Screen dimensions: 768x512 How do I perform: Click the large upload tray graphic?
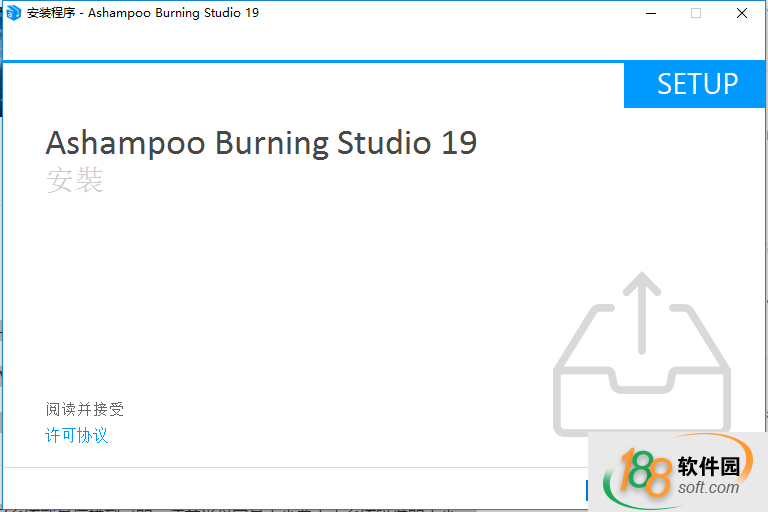[x=639, y=385]
